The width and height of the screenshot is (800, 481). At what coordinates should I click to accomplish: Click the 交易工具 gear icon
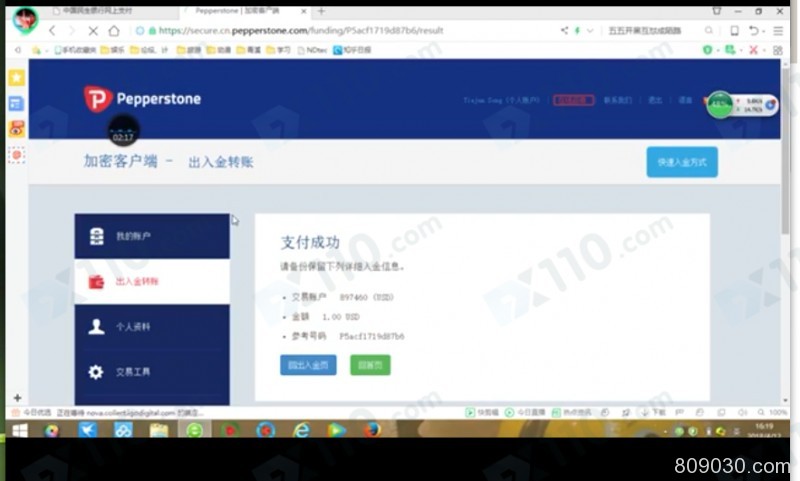[96, 372]
